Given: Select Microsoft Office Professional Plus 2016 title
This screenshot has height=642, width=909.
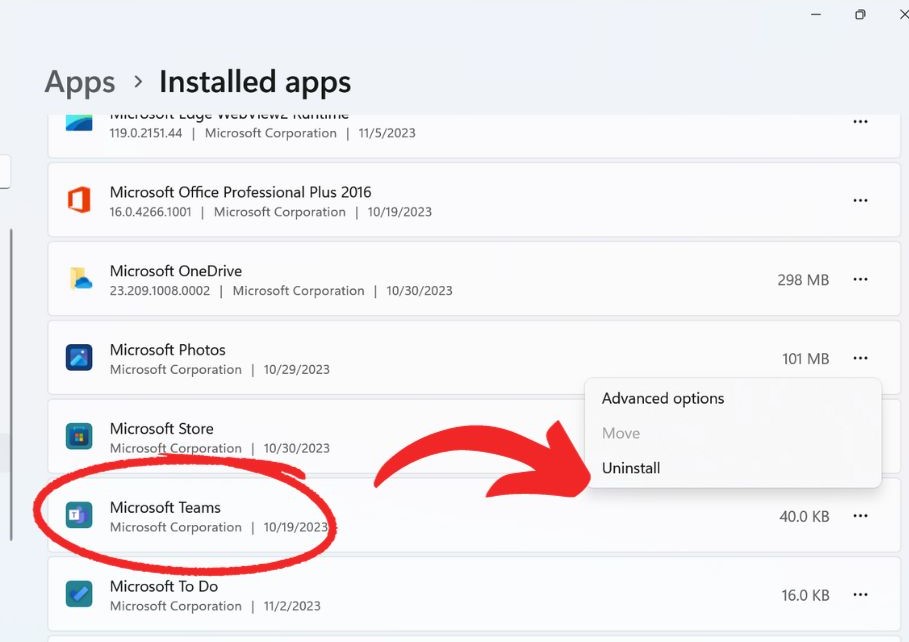Looking at the screenshot, I should pos(241,192).
